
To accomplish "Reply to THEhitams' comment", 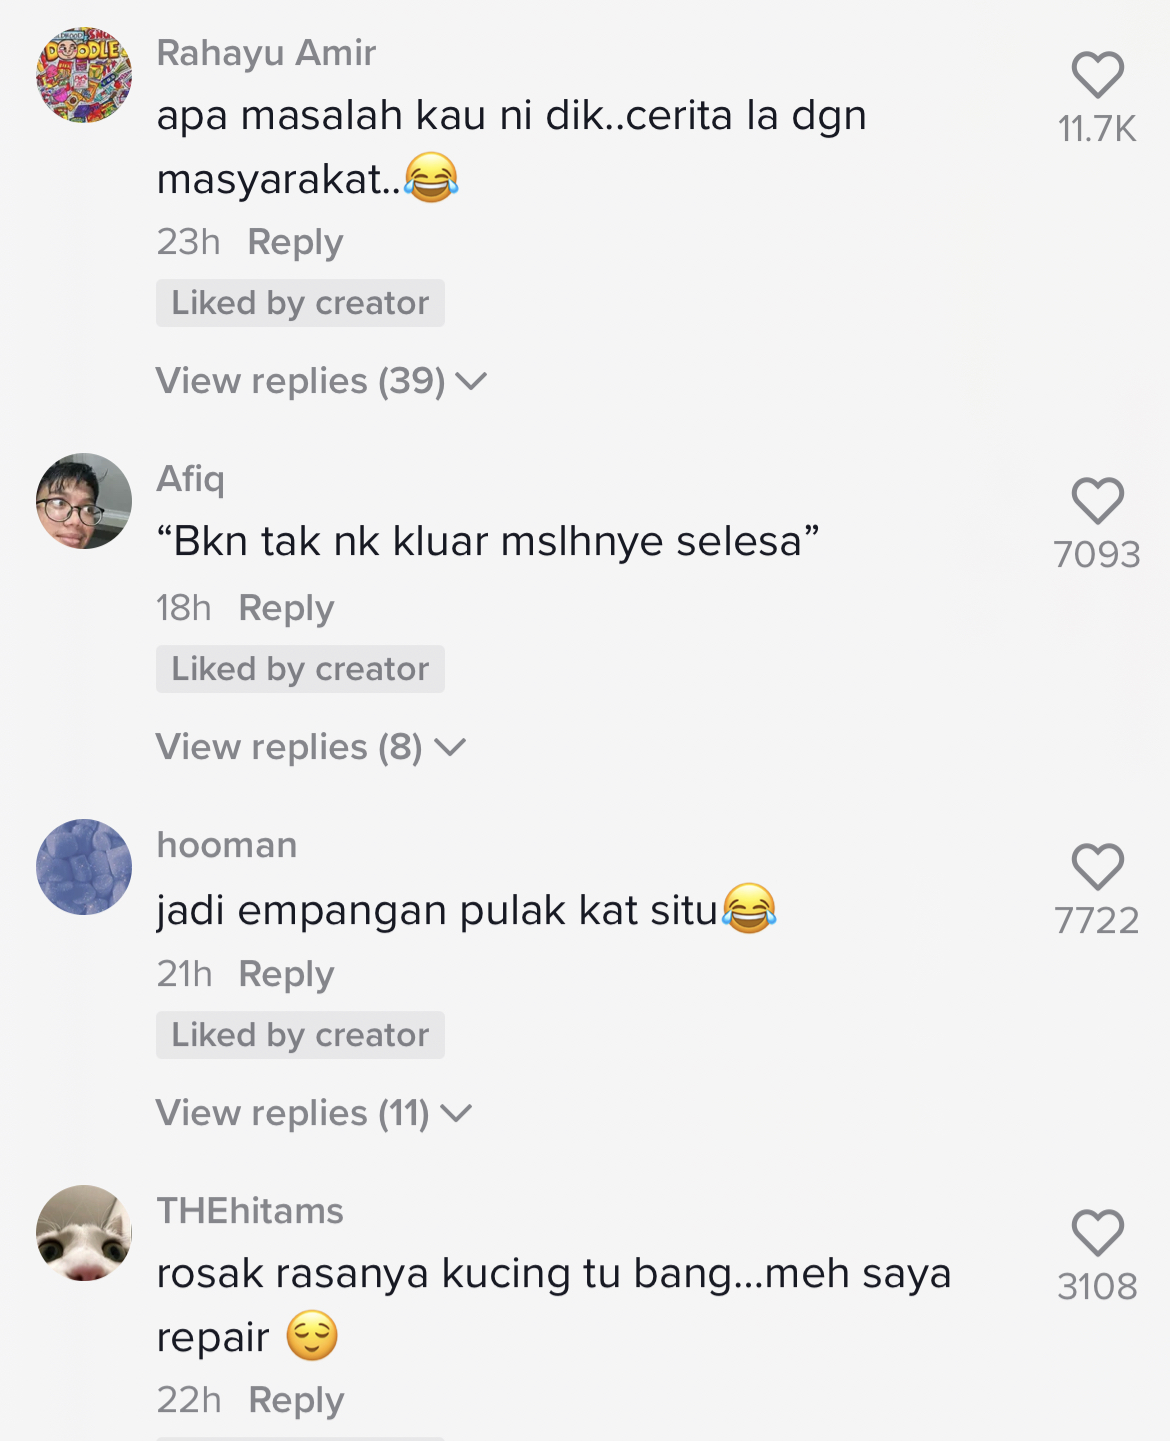I will [x=296, y=1400].
